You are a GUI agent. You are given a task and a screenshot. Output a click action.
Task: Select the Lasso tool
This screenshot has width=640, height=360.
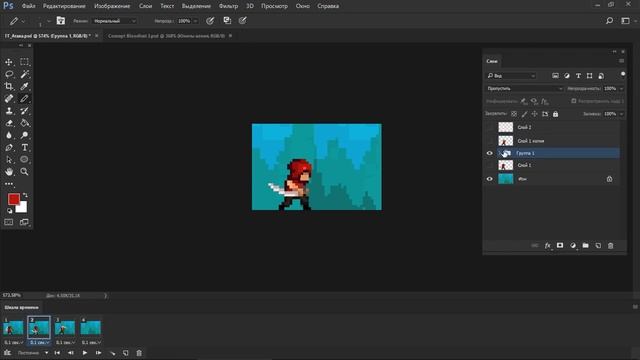pyautogui.click(x=9, y=74)
